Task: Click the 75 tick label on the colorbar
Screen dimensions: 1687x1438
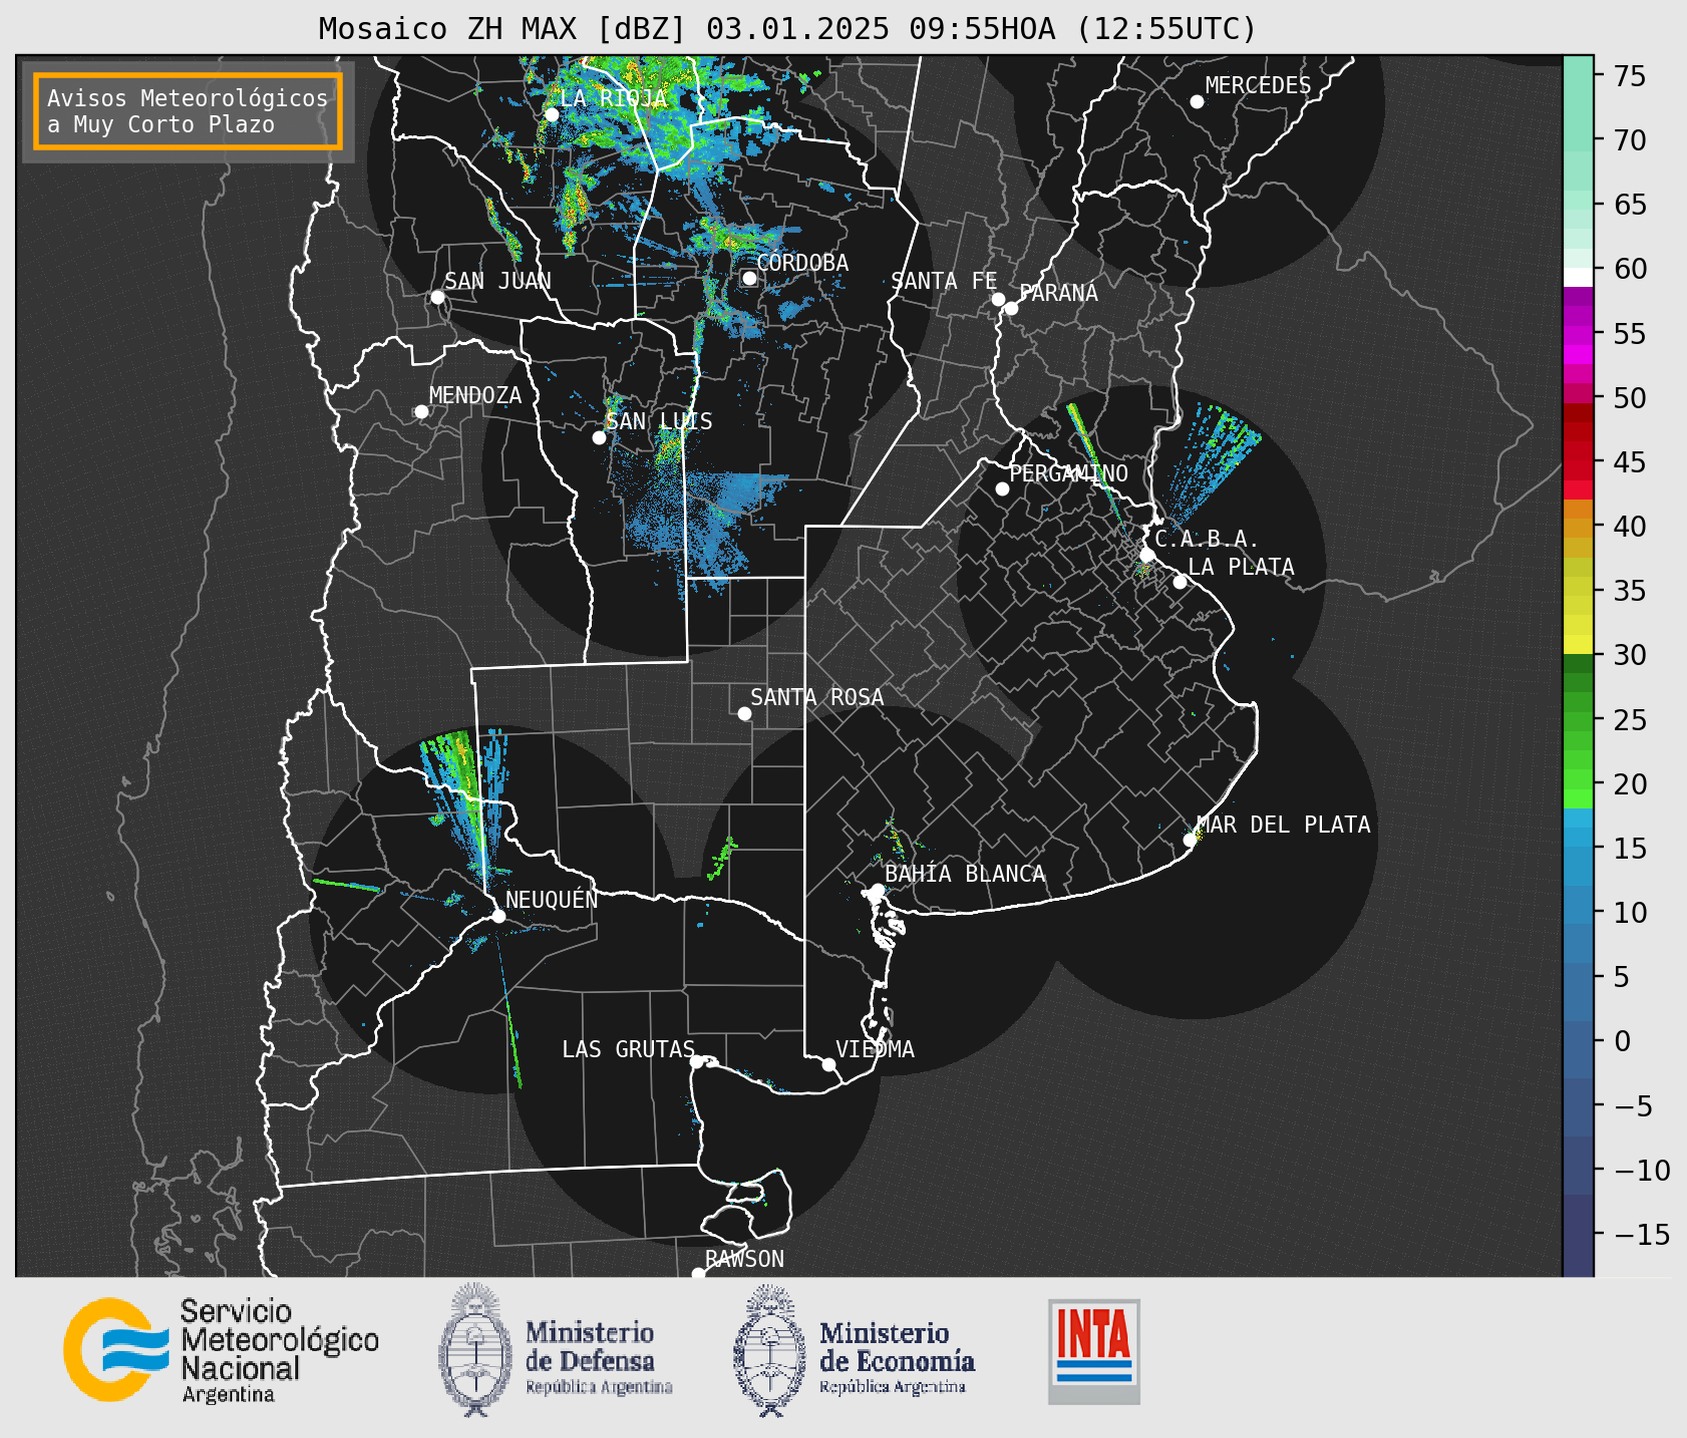Action: (x=1629, y=76)
